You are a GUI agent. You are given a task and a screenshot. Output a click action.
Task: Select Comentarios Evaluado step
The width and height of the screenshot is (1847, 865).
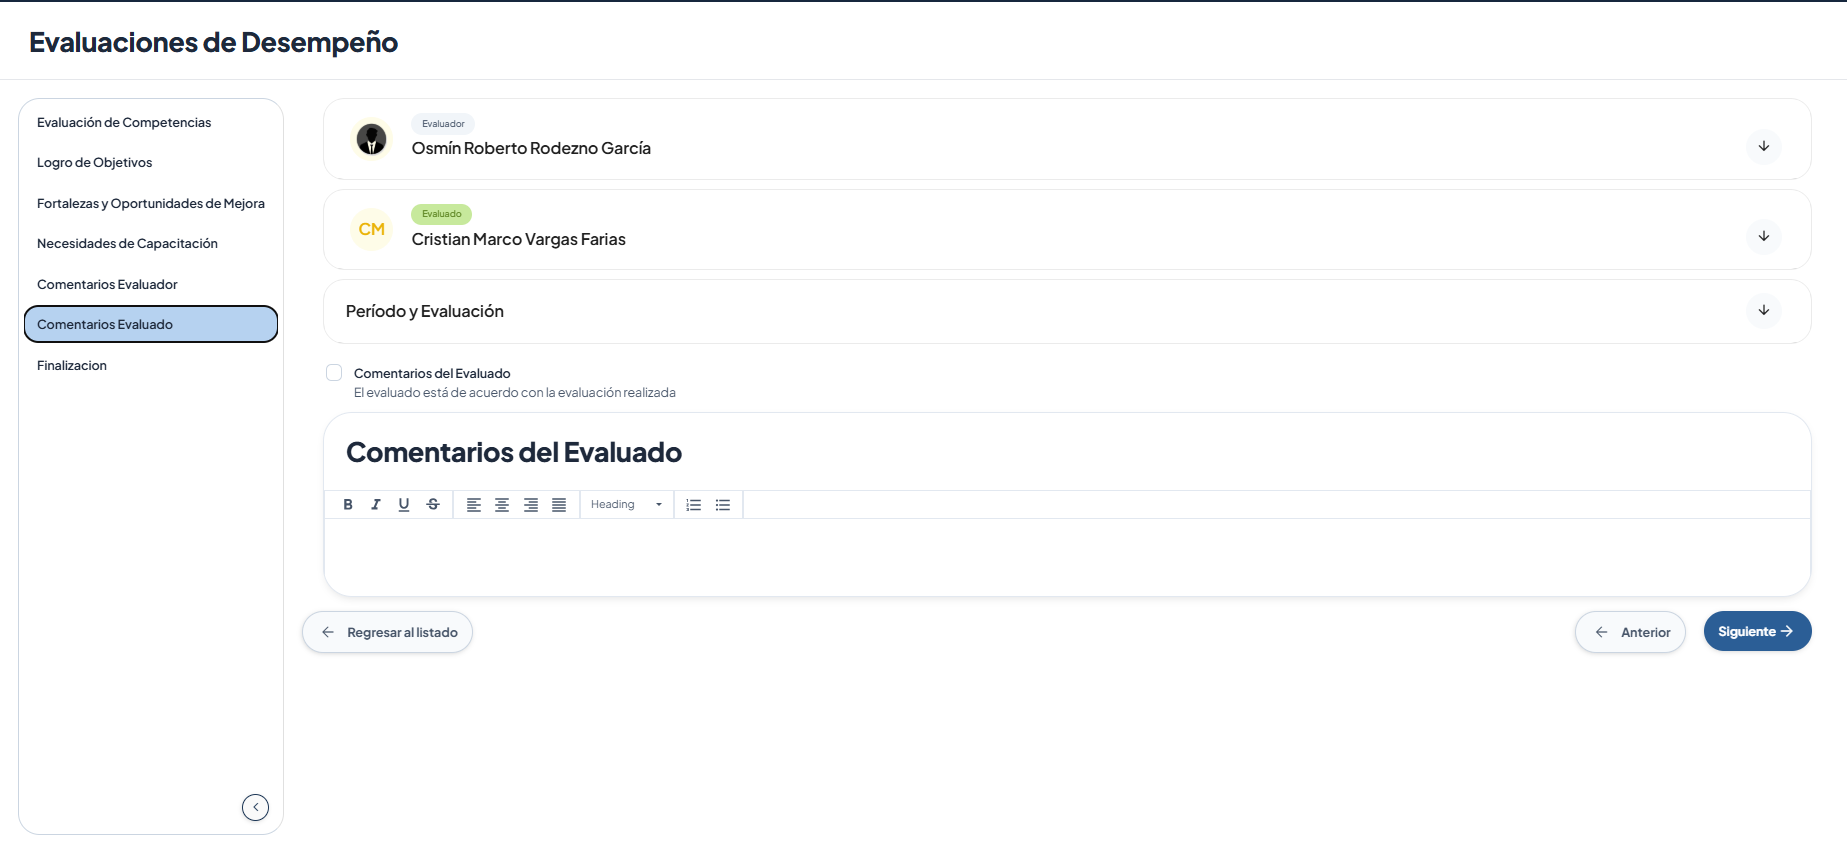[x=151, y=324]
